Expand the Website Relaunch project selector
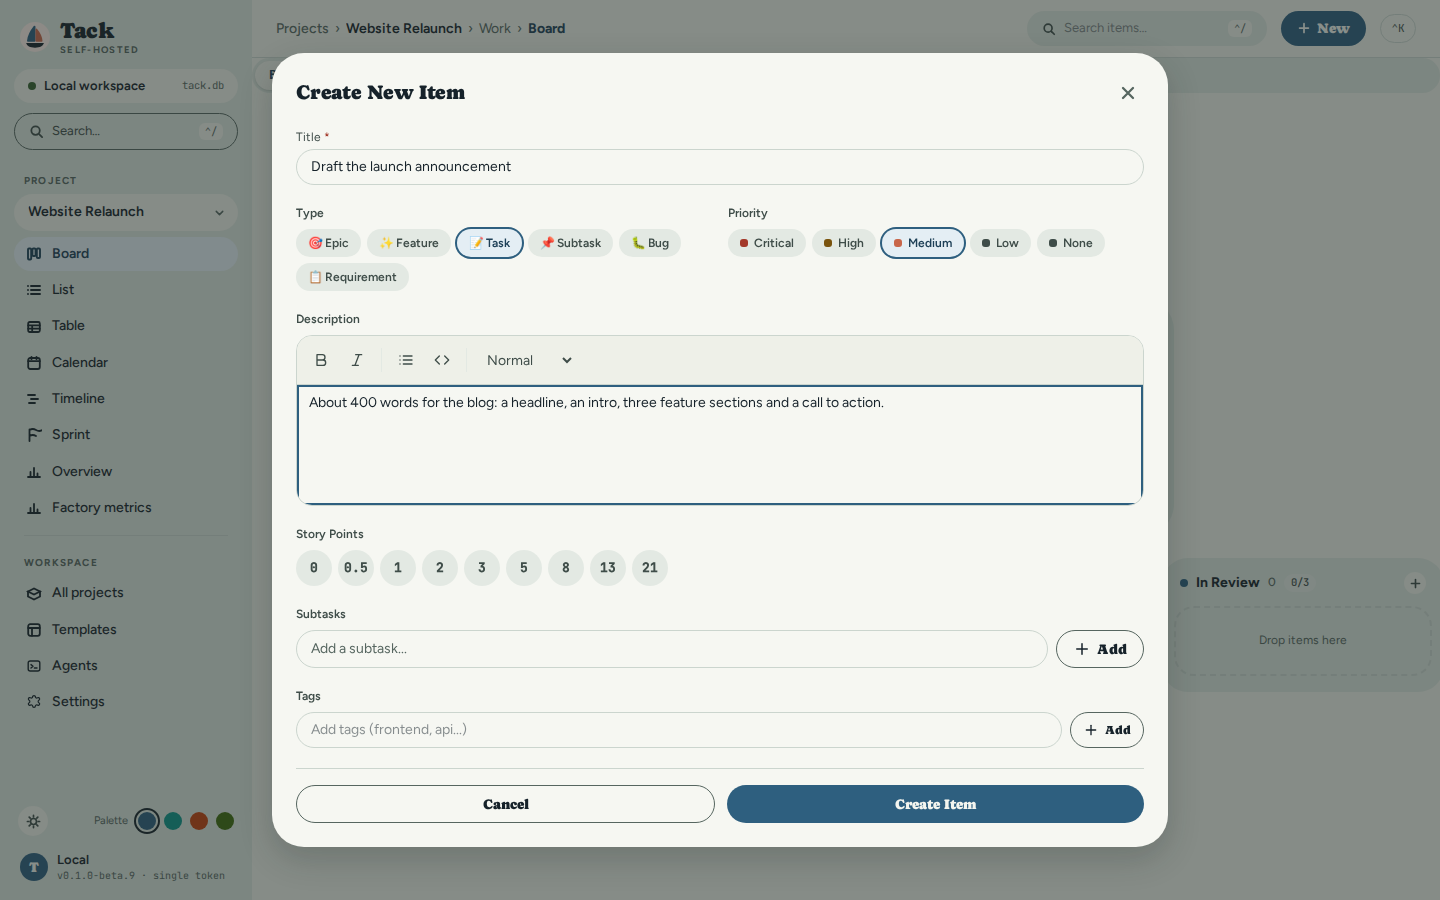Screen dimensions: 1440x900 pyautogui.click(x=126, y=212)
